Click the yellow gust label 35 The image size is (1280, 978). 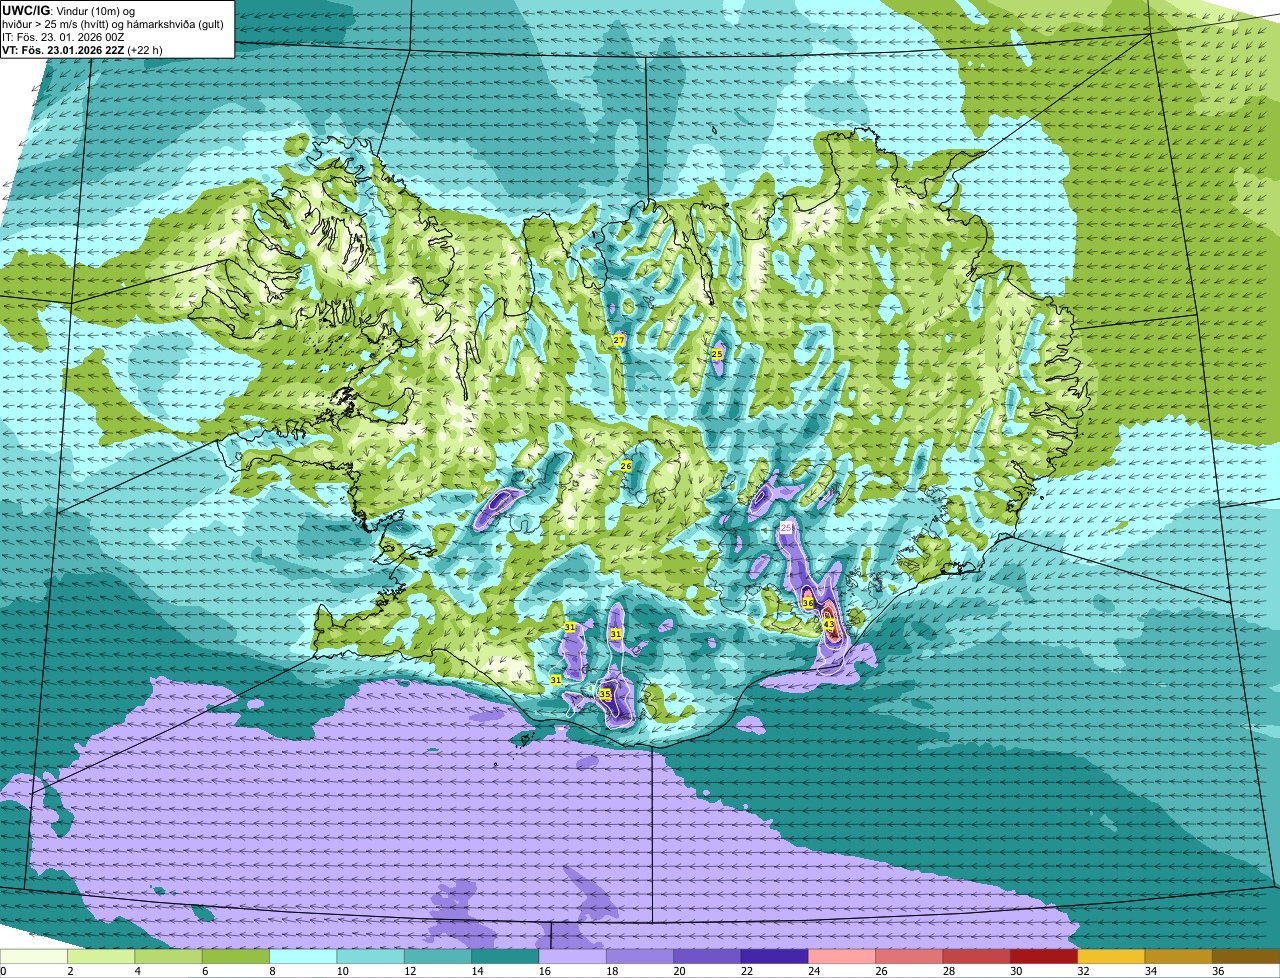(605, 694)
